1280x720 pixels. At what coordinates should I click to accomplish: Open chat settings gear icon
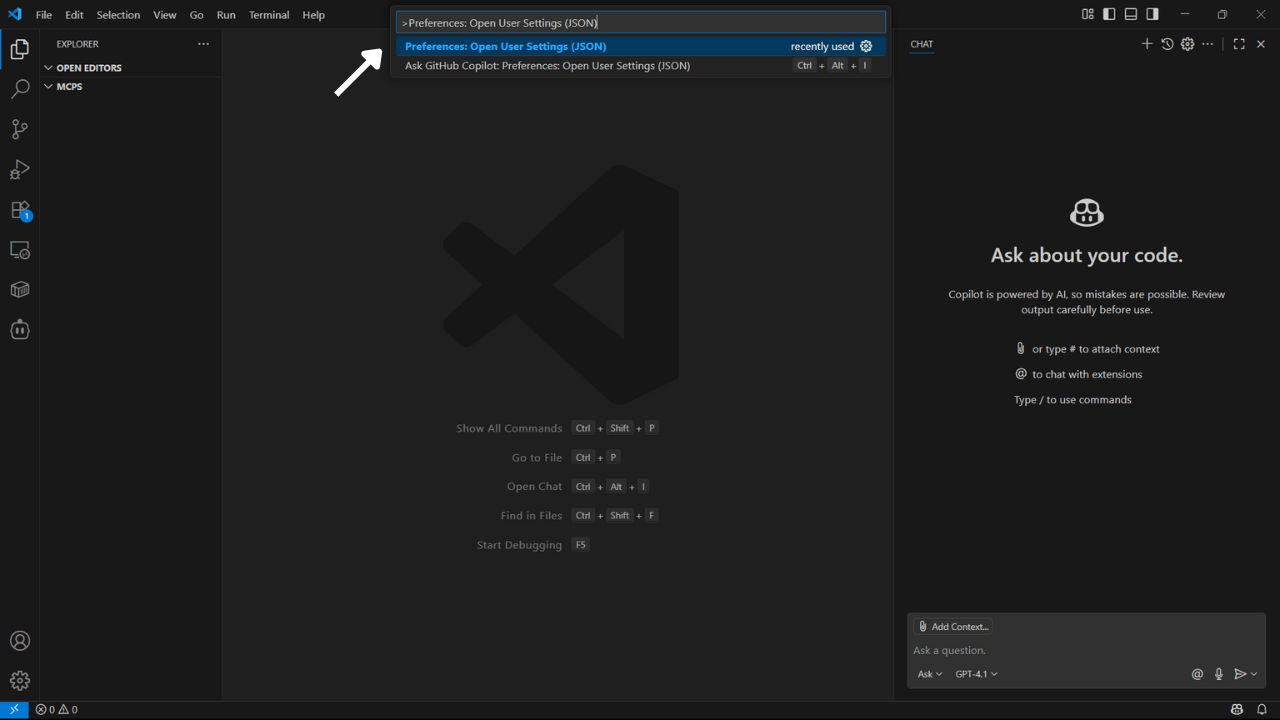point(1188,44)
